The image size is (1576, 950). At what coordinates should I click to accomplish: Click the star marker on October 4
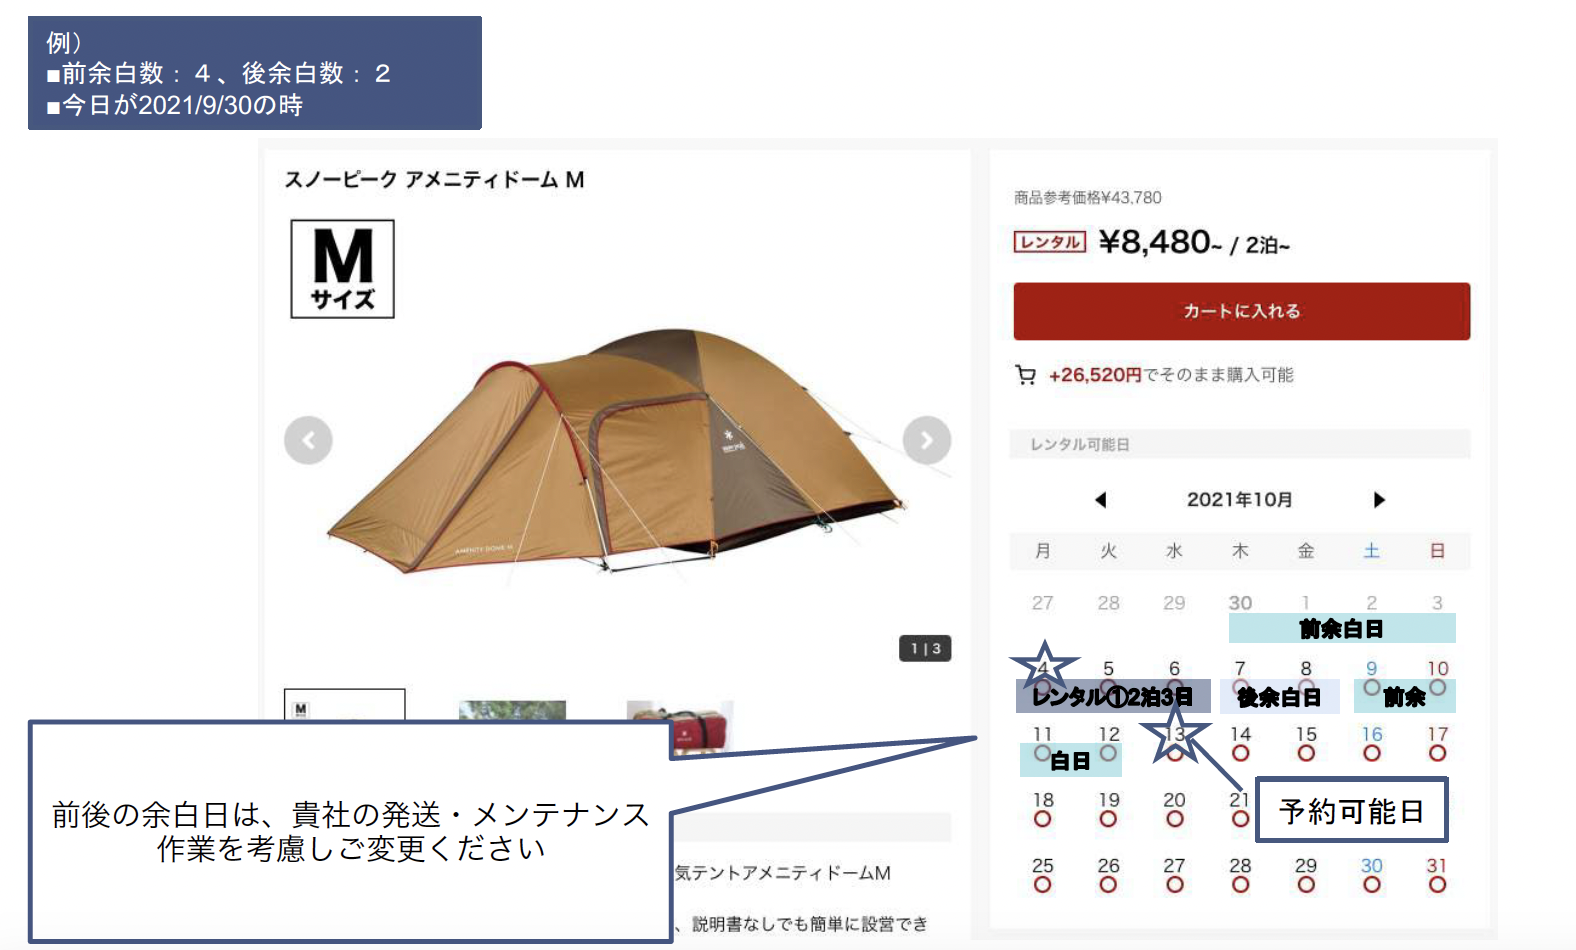[1044, 666]
